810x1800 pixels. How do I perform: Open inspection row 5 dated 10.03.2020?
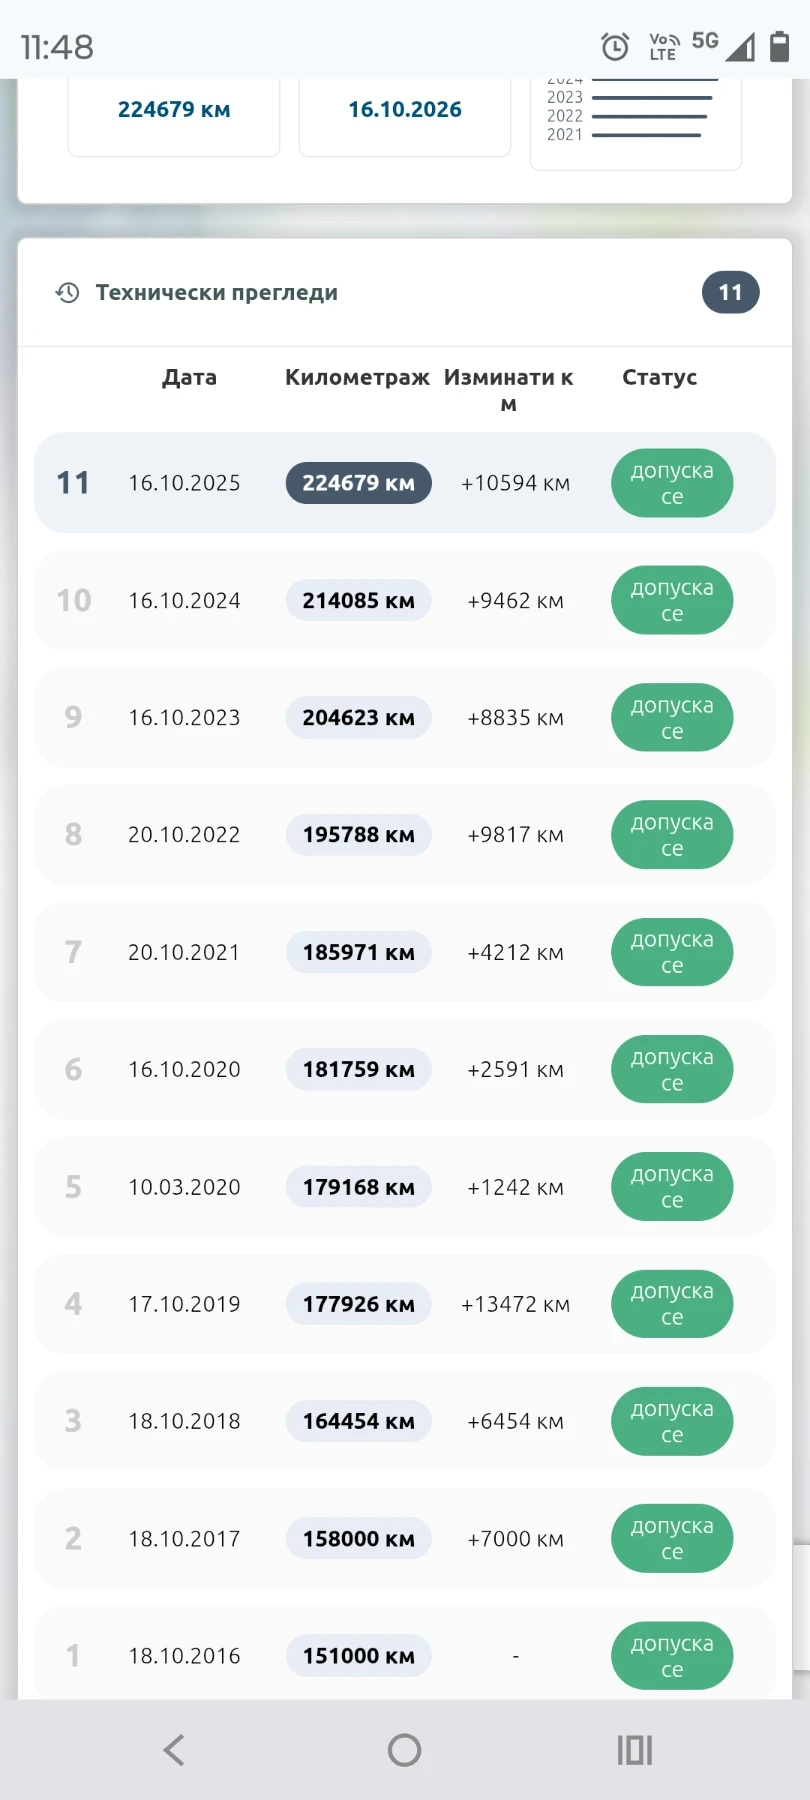(405, 1187)
